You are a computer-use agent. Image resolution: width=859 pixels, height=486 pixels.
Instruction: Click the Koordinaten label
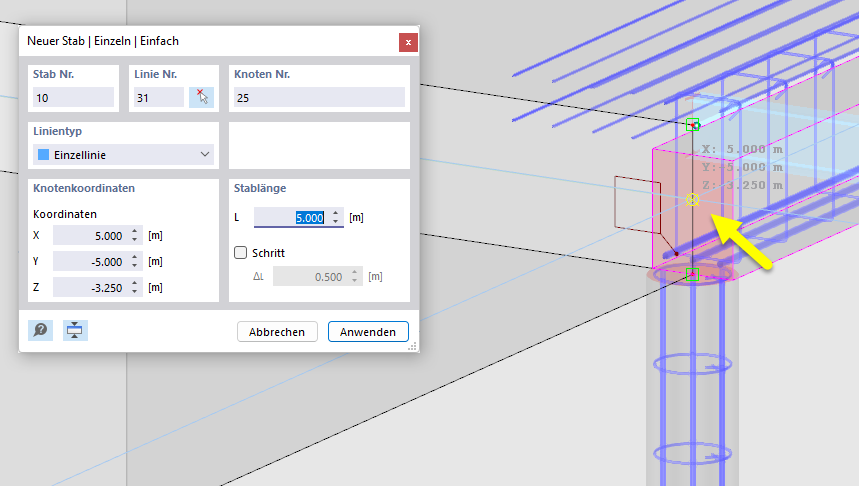[65, 214]
